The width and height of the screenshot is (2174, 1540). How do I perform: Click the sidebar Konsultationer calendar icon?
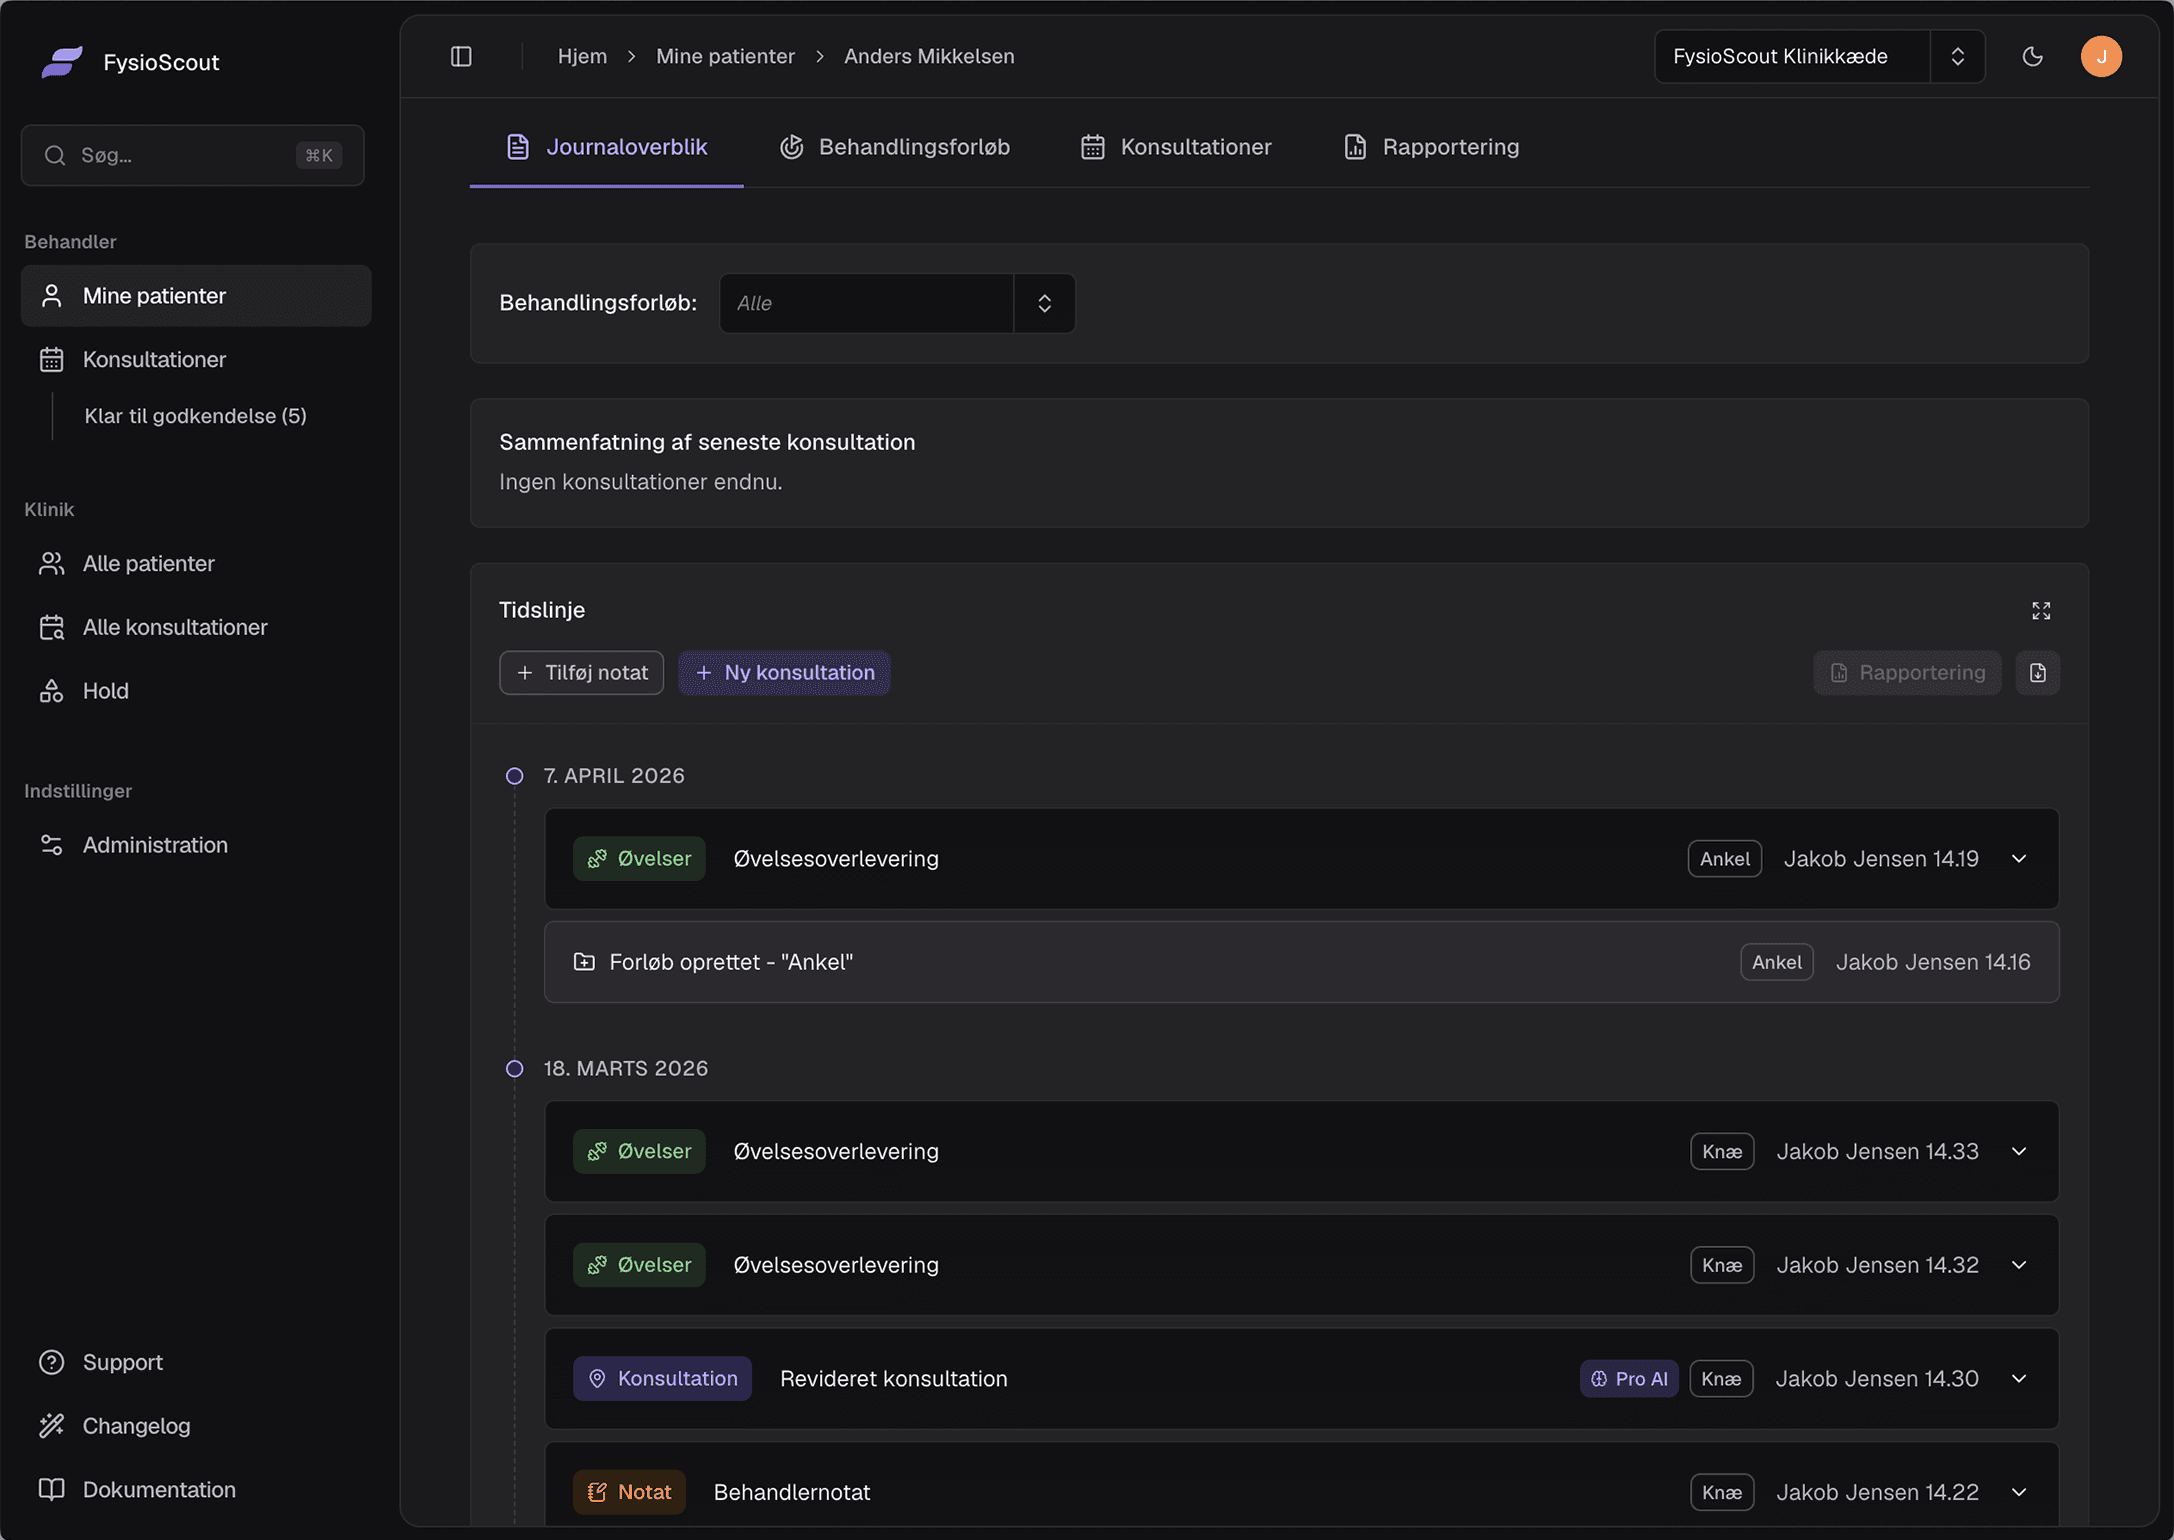point(51,359)
